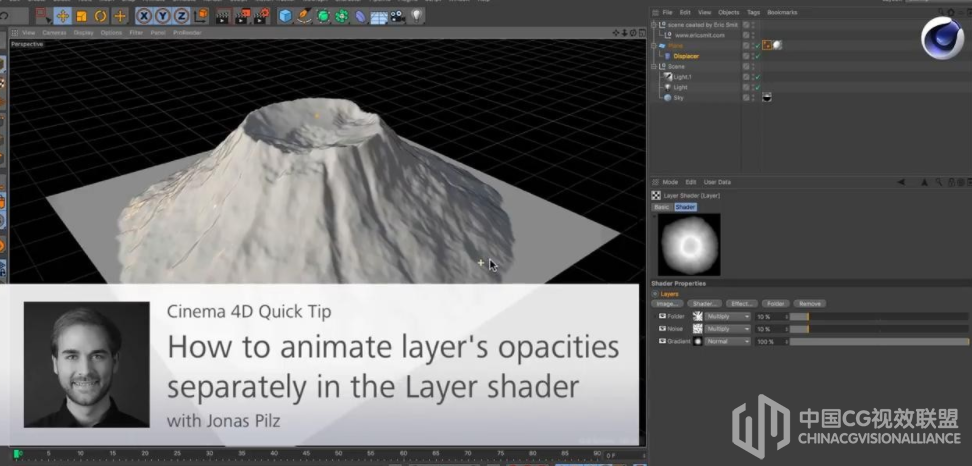Viewport: 972px width, 466px height.
Task: Collapse the Scene null hierarchy
Action: [x=653, y=66]
